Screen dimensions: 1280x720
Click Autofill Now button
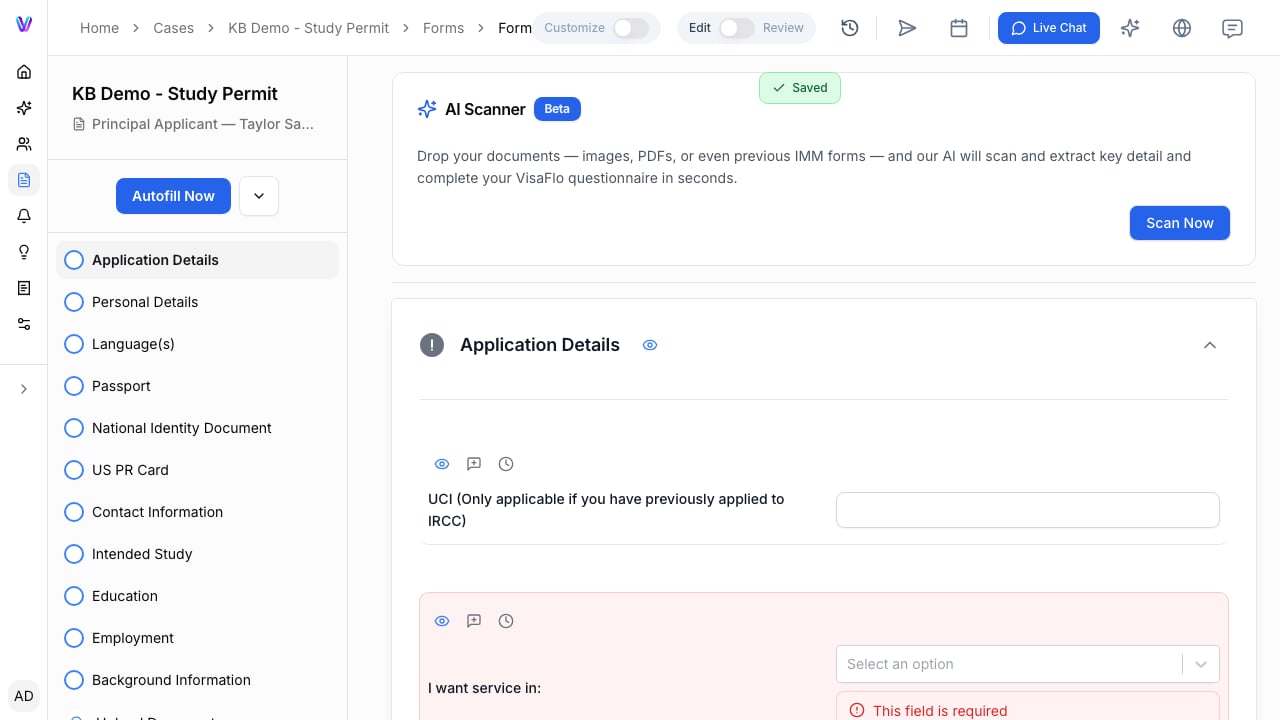tap(173, 196)
